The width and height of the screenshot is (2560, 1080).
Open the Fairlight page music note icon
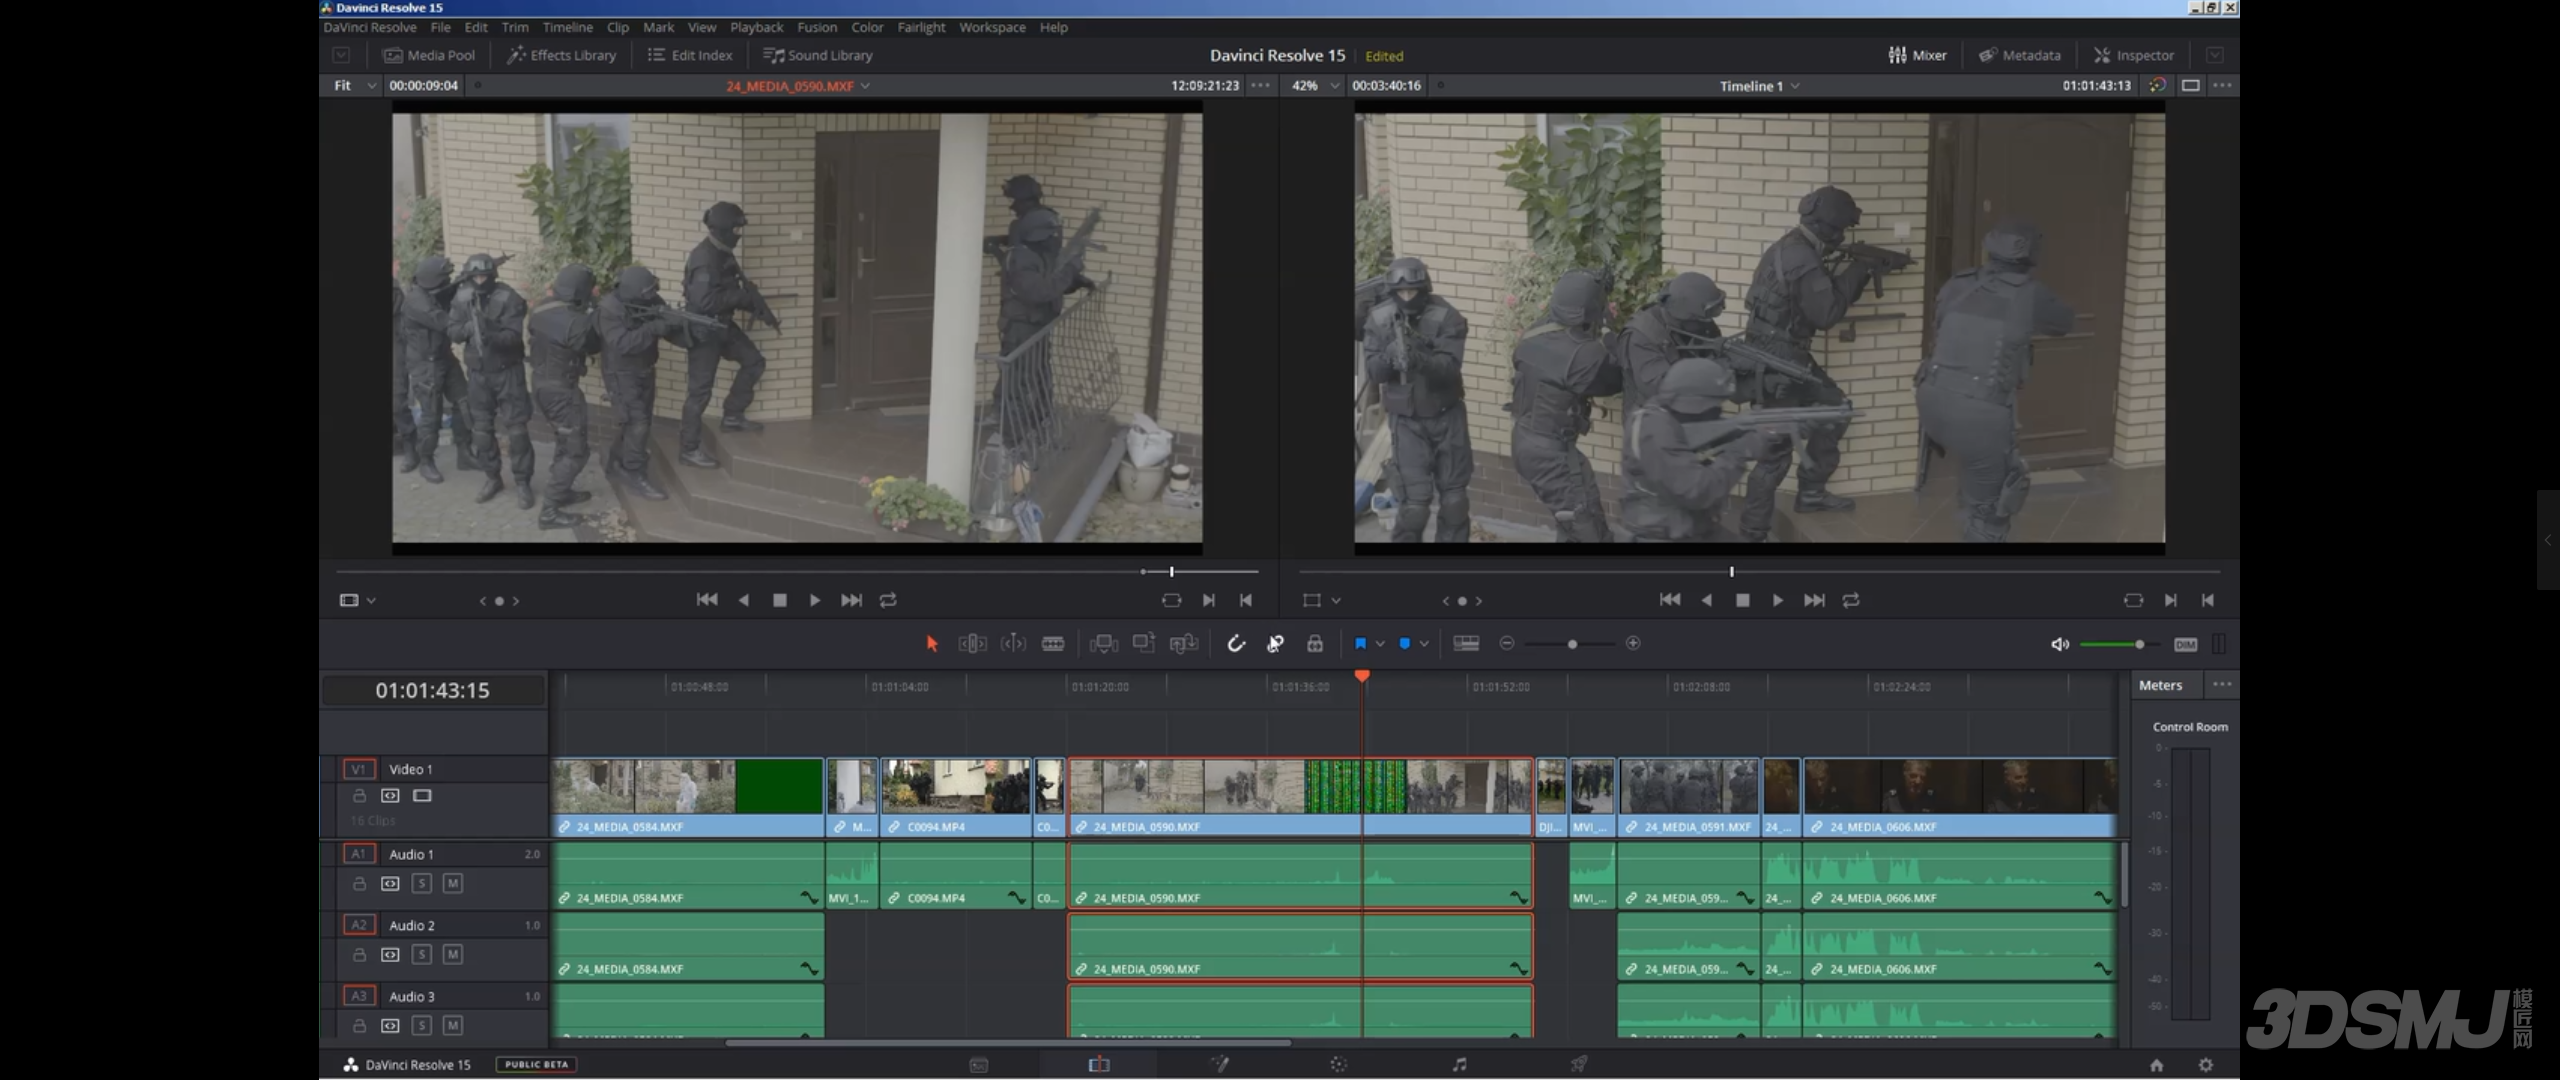click(1459, 1064)
